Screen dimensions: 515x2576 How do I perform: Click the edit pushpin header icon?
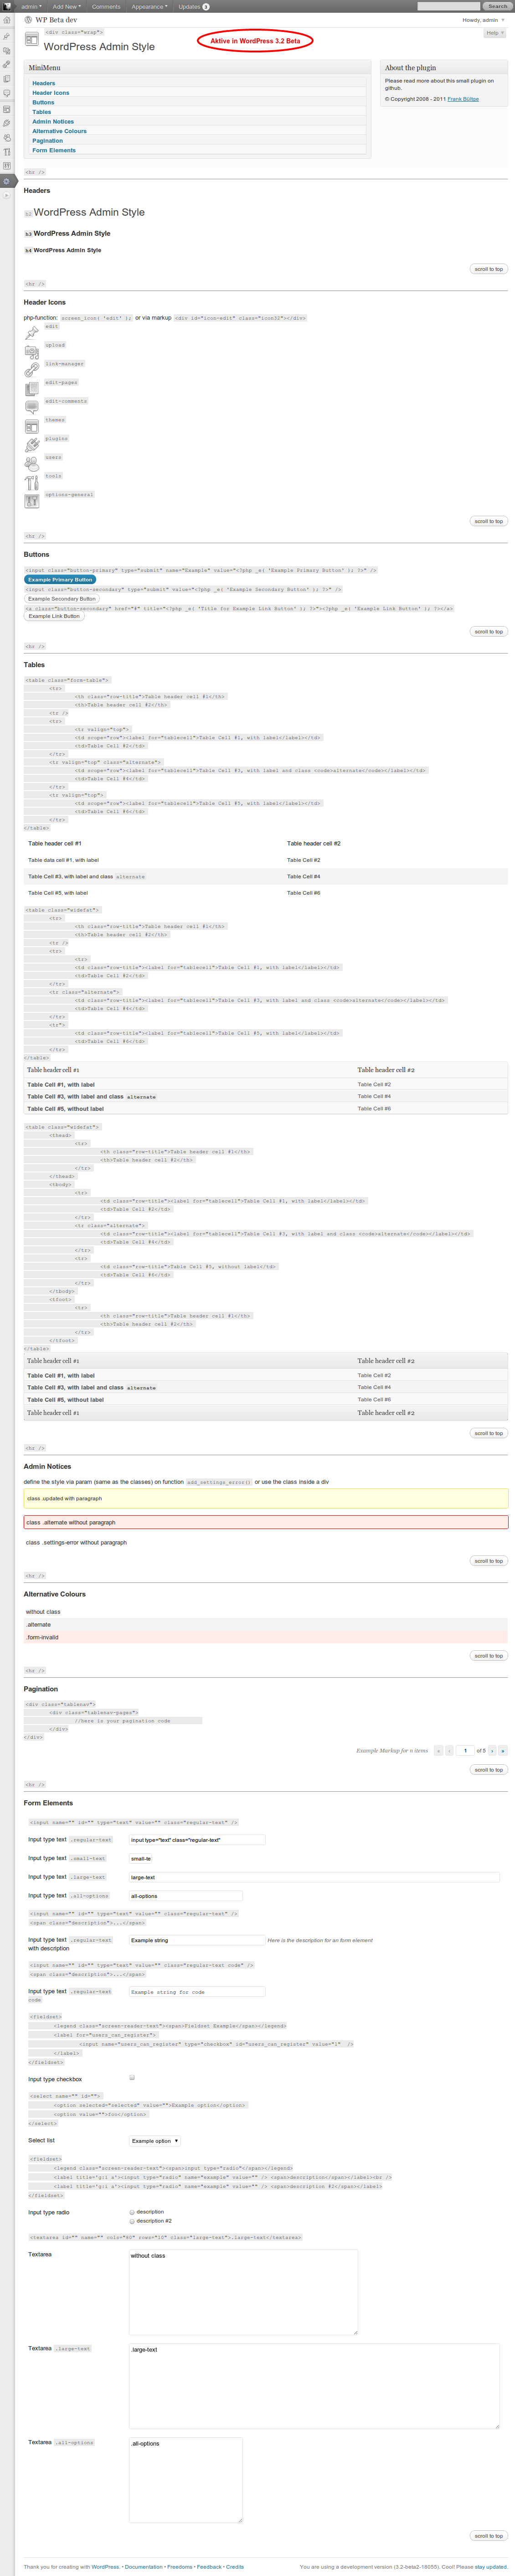pos(32,333)
